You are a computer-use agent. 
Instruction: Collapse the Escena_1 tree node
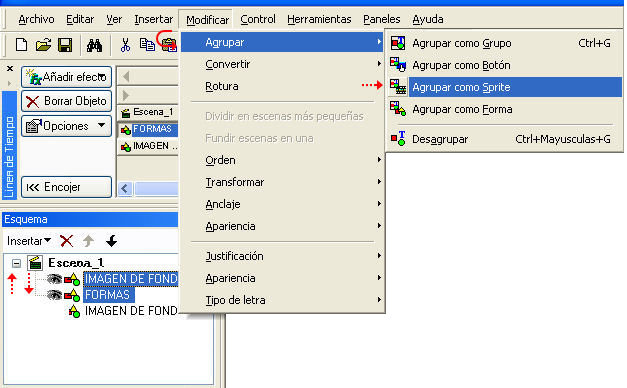click(x=16, y=263)
